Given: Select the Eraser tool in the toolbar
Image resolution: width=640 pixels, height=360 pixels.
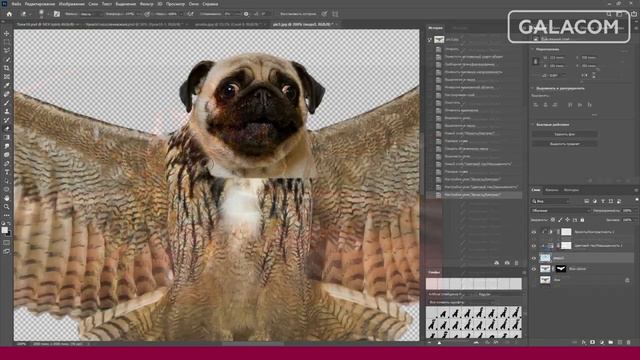Looking at the screenshot, I should (7, 129).
